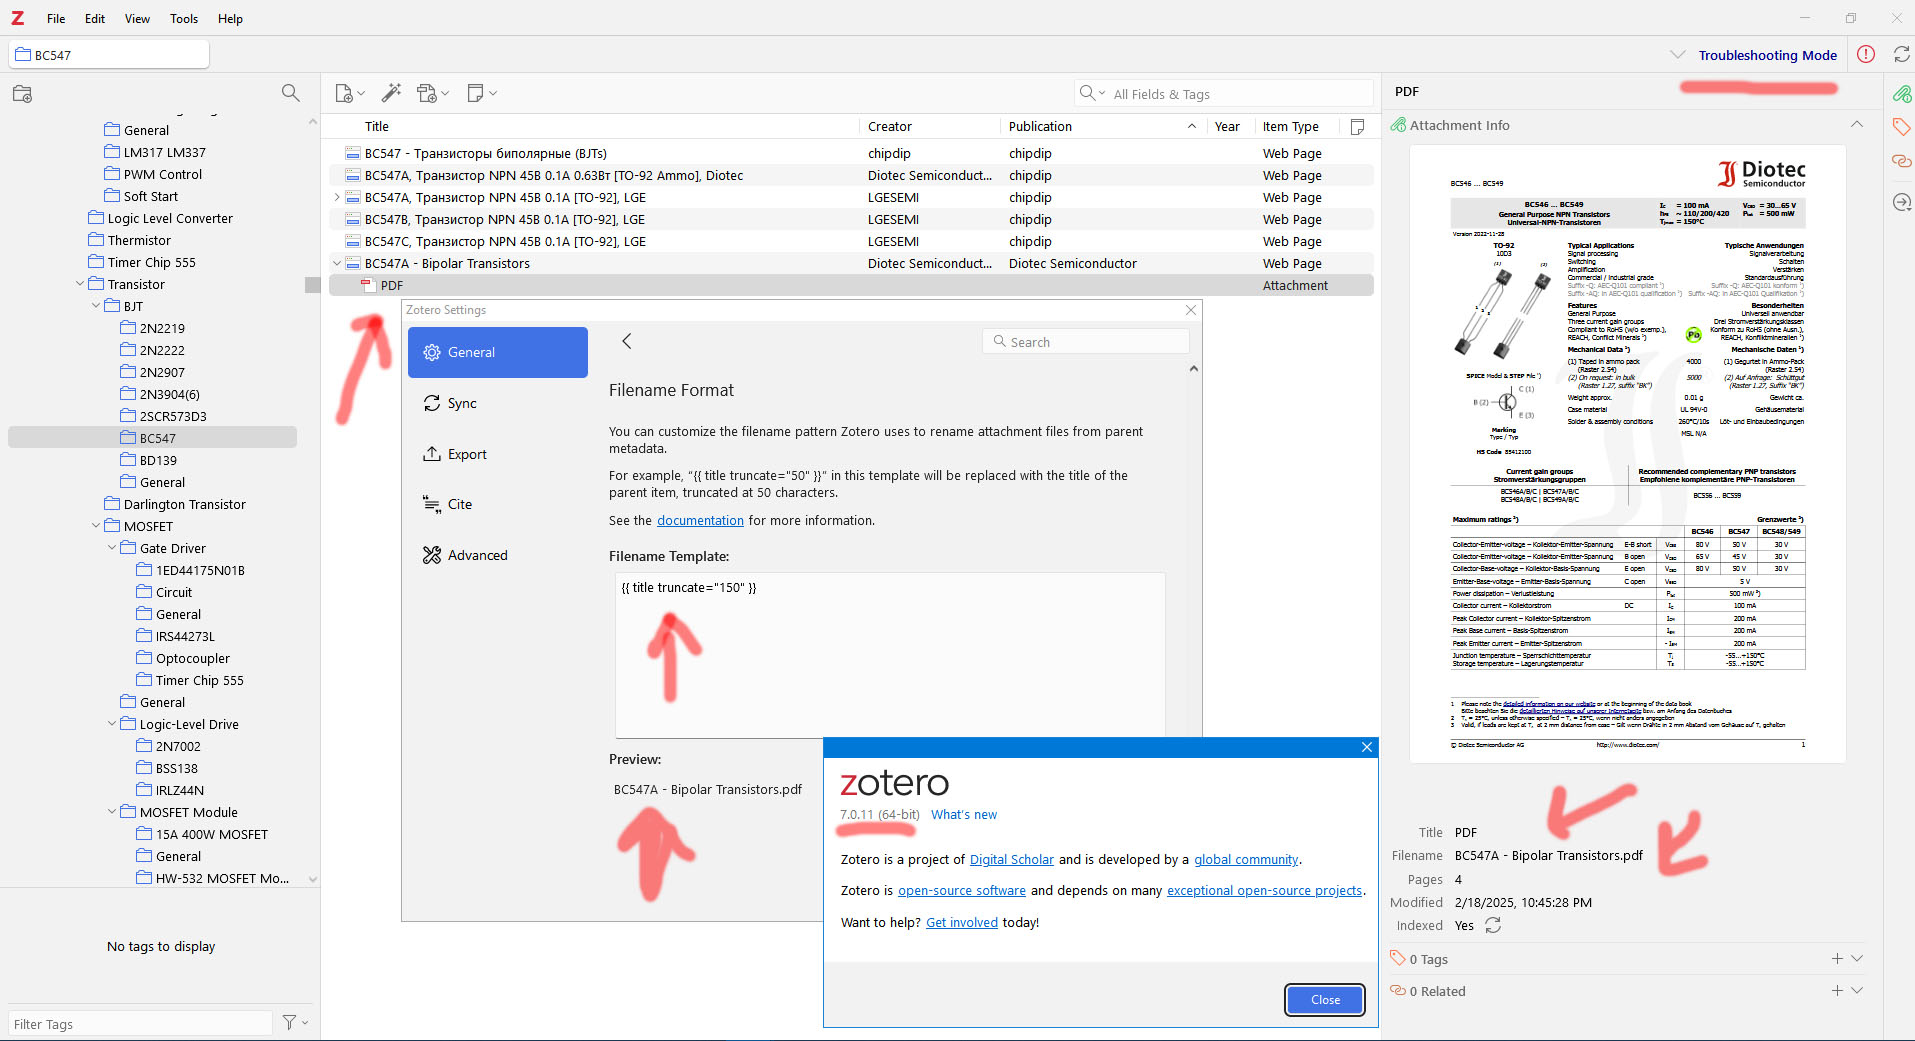Collapse the MOSFET Module collection
The height and width of the screenshot is (1041, 1915).
tap(112, 812)
